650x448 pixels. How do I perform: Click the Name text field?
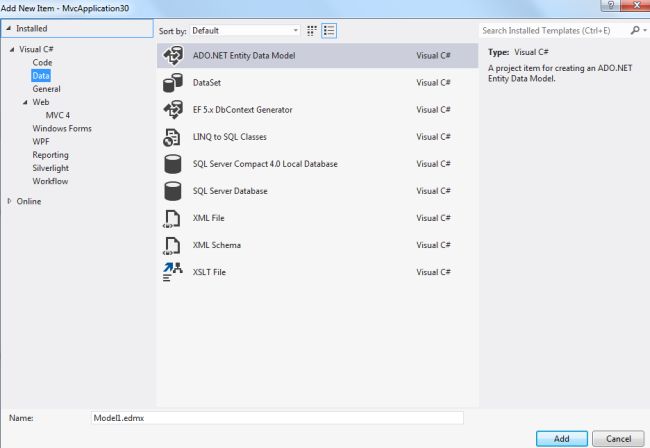(x=277, y=417)
